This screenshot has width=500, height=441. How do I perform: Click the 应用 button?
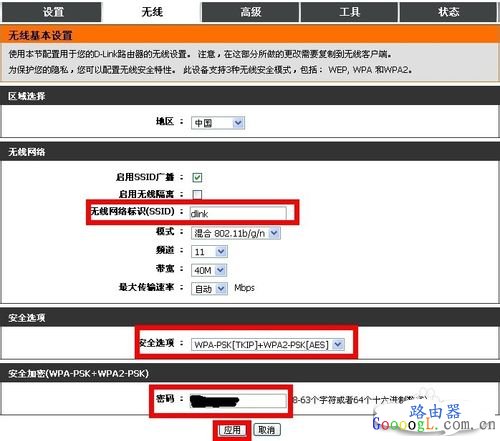pos(232,430)
